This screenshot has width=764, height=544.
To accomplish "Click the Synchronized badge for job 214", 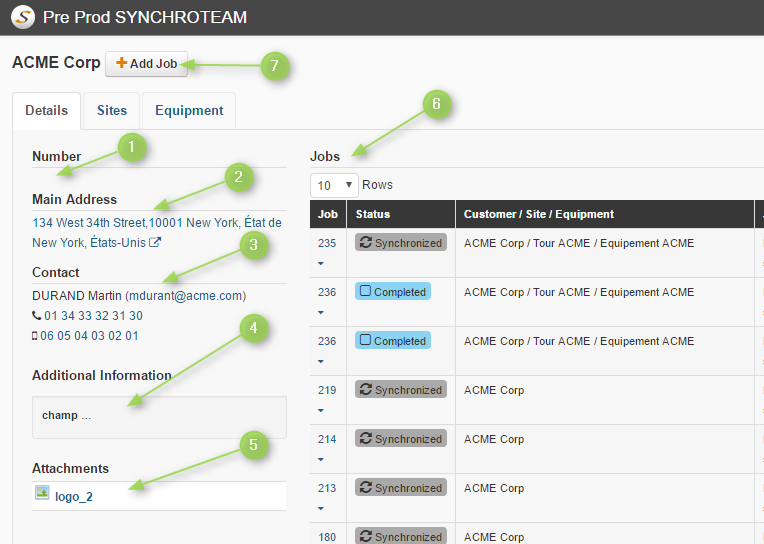I will click(401, 438).
